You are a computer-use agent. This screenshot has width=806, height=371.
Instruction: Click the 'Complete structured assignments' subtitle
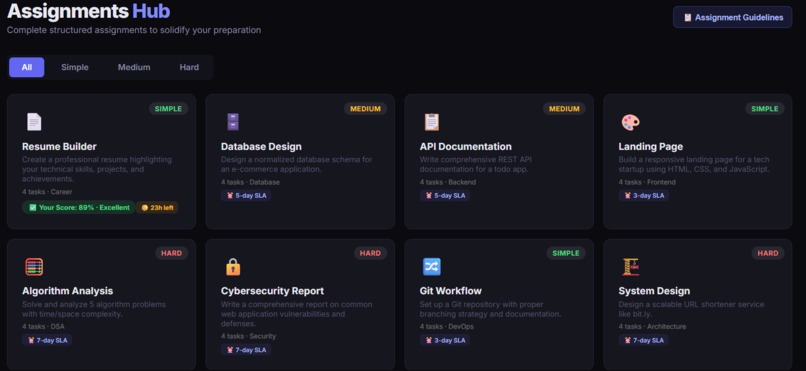[134, 30]
